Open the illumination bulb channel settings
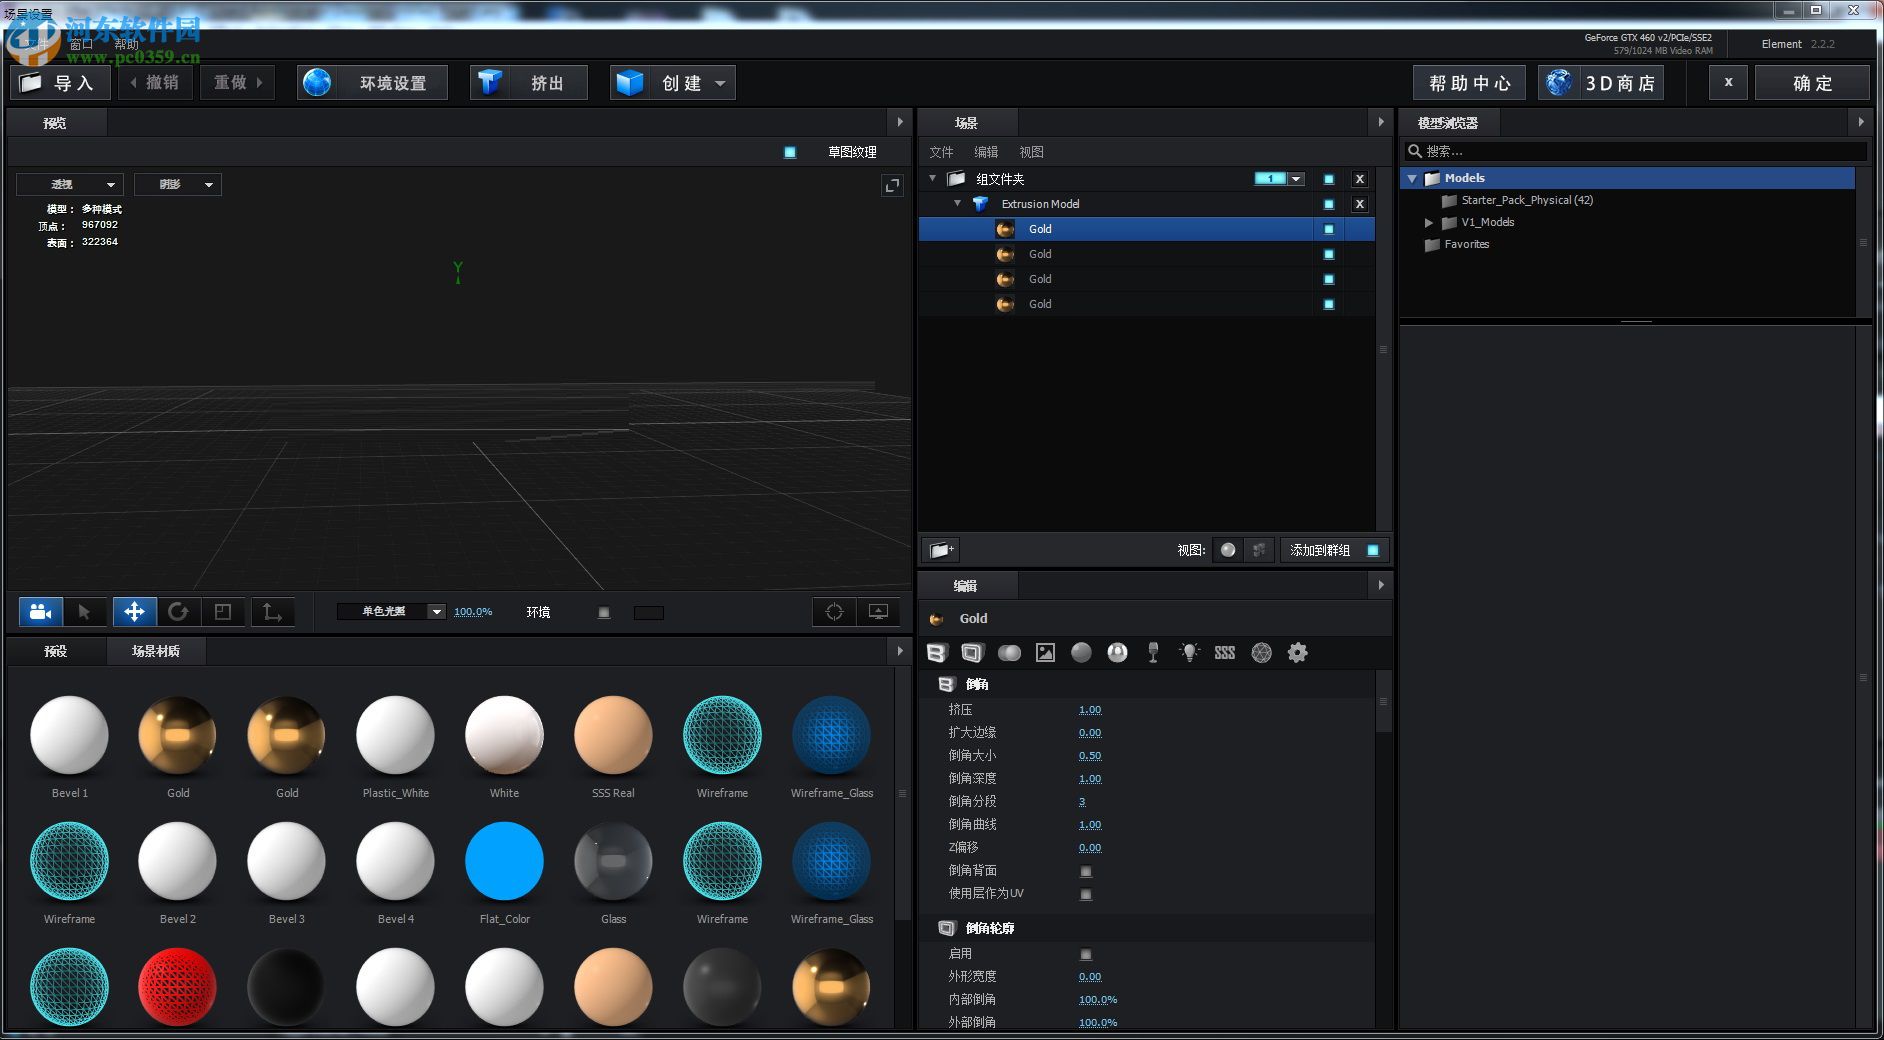The image size is (1884, 1040). (x=1189, y=652)
